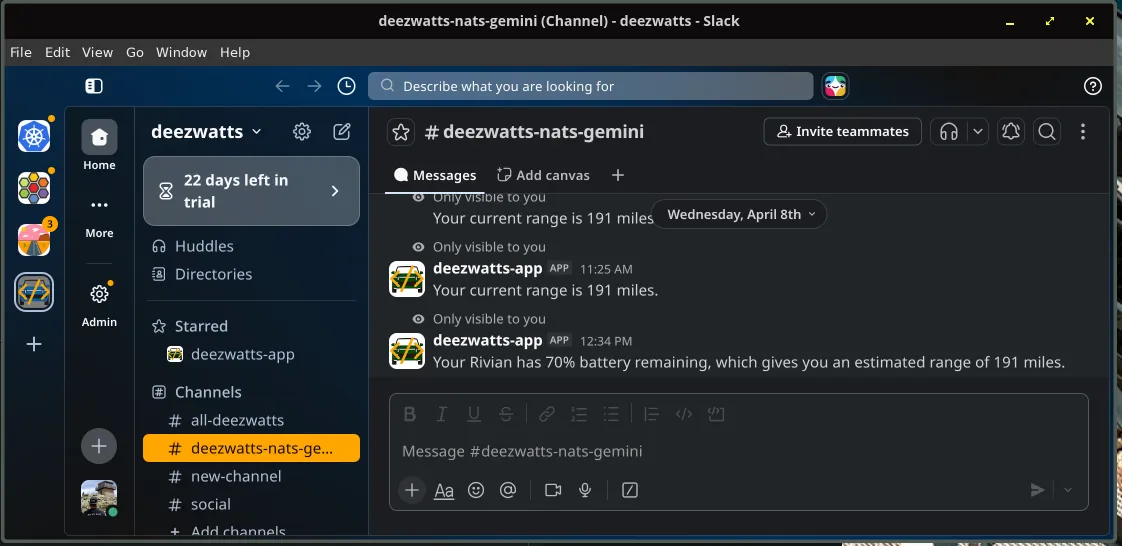Open send options dropdown arrow

[x=1068, y=490]
